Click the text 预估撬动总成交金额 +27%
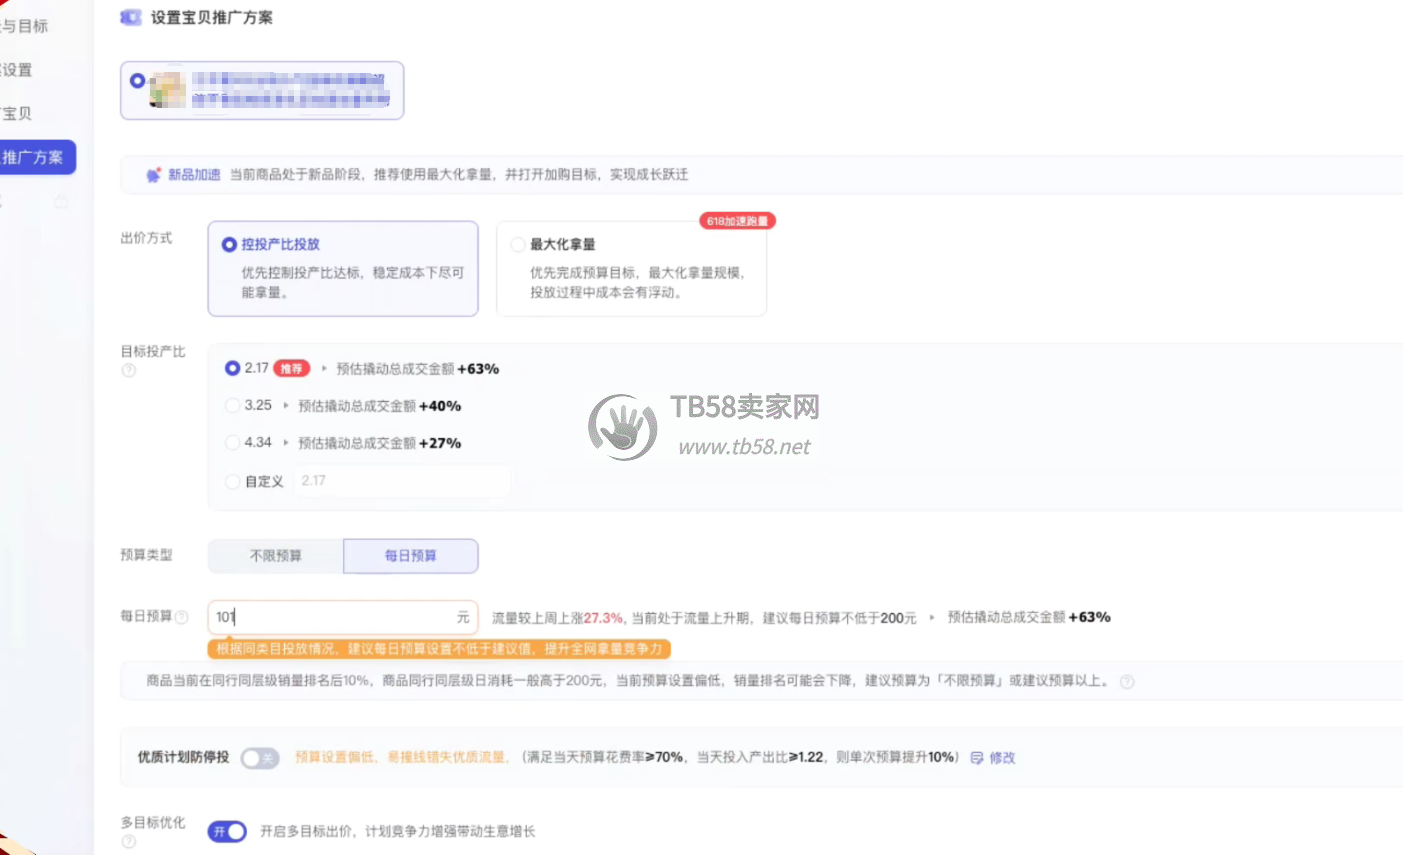This screenshot has height=855, width=1403. 379,443
